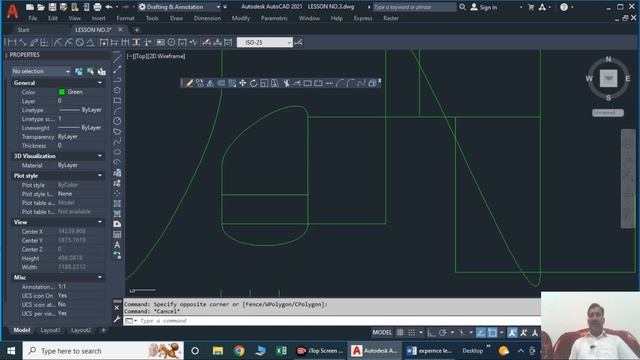Click the Select Objects icon in Properties
Image resolution: width=640 pixels, height=360 pixels.
[x=90, y=71]
